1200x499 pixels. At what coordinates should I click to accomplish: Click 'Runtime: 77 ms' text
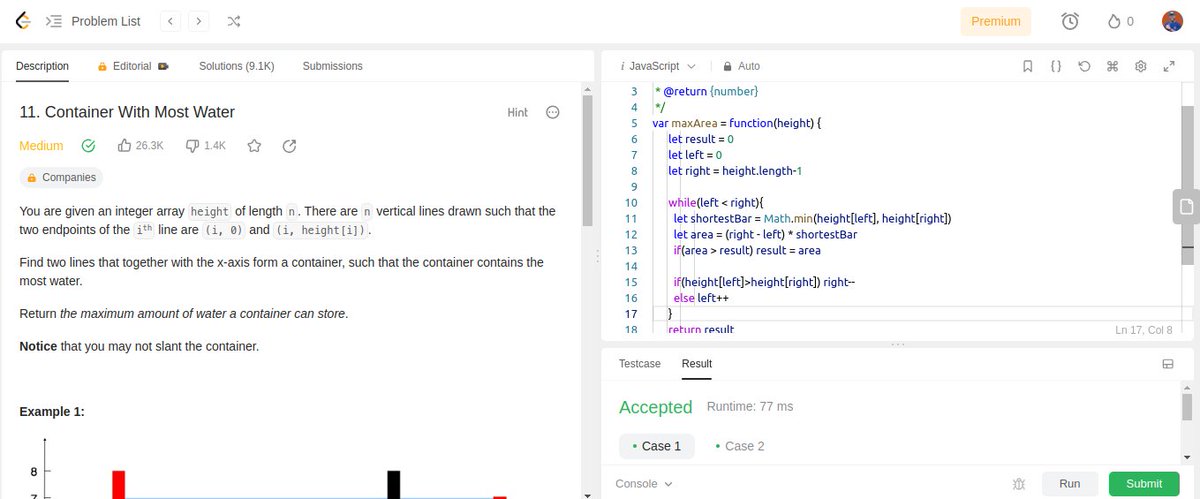750,407
